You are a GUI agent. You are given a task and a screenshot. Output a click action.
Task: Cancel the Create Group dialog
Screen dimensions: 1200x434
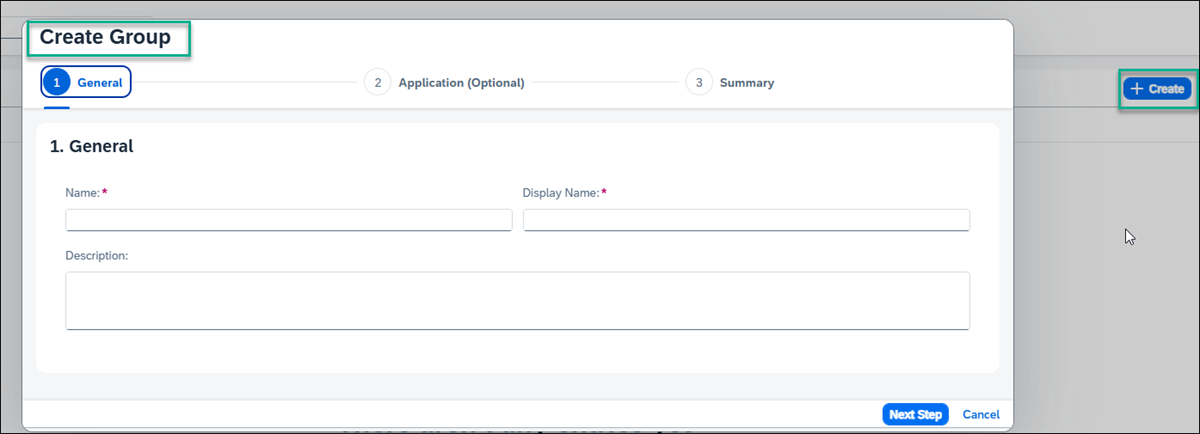(x=980, y=415)
